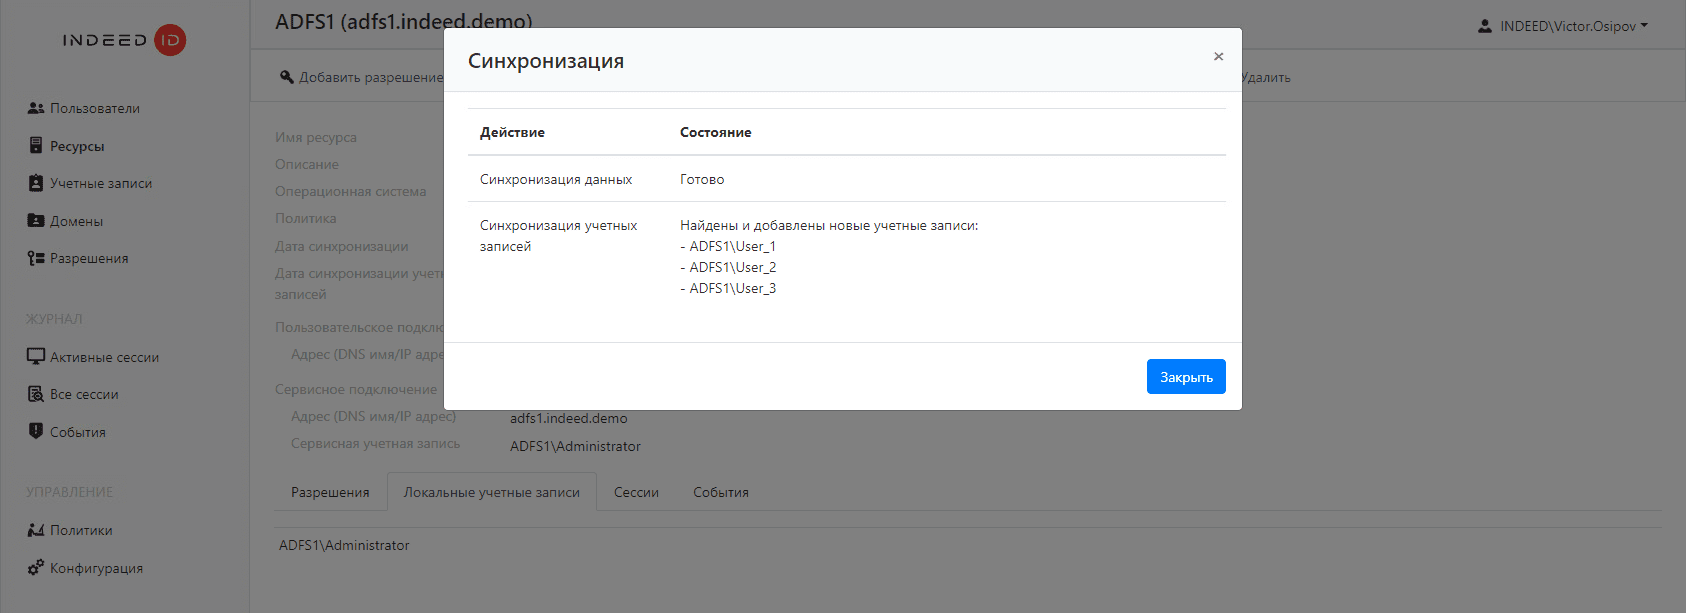Click the Domains icon in sidebar
The width and height of the screenshot is (1686, 613).
(36, 221)
